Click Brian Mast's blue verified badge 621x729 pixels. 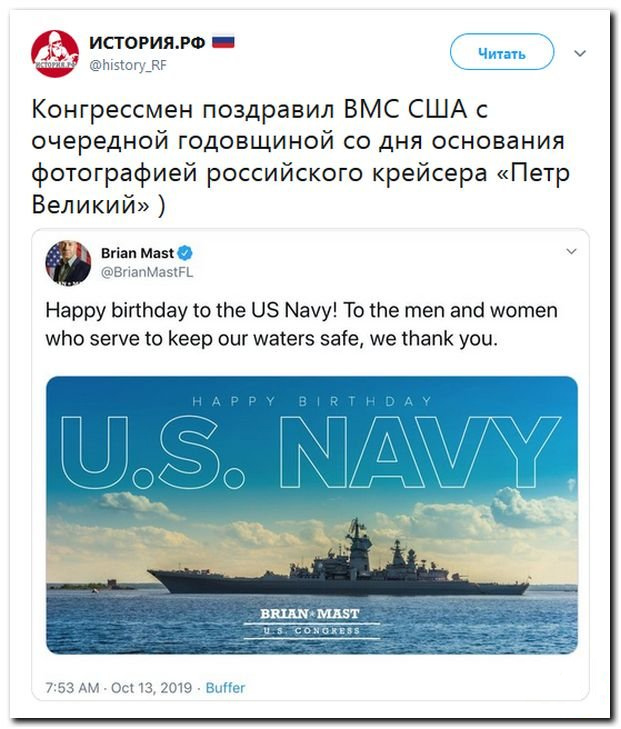coord(185,253)
